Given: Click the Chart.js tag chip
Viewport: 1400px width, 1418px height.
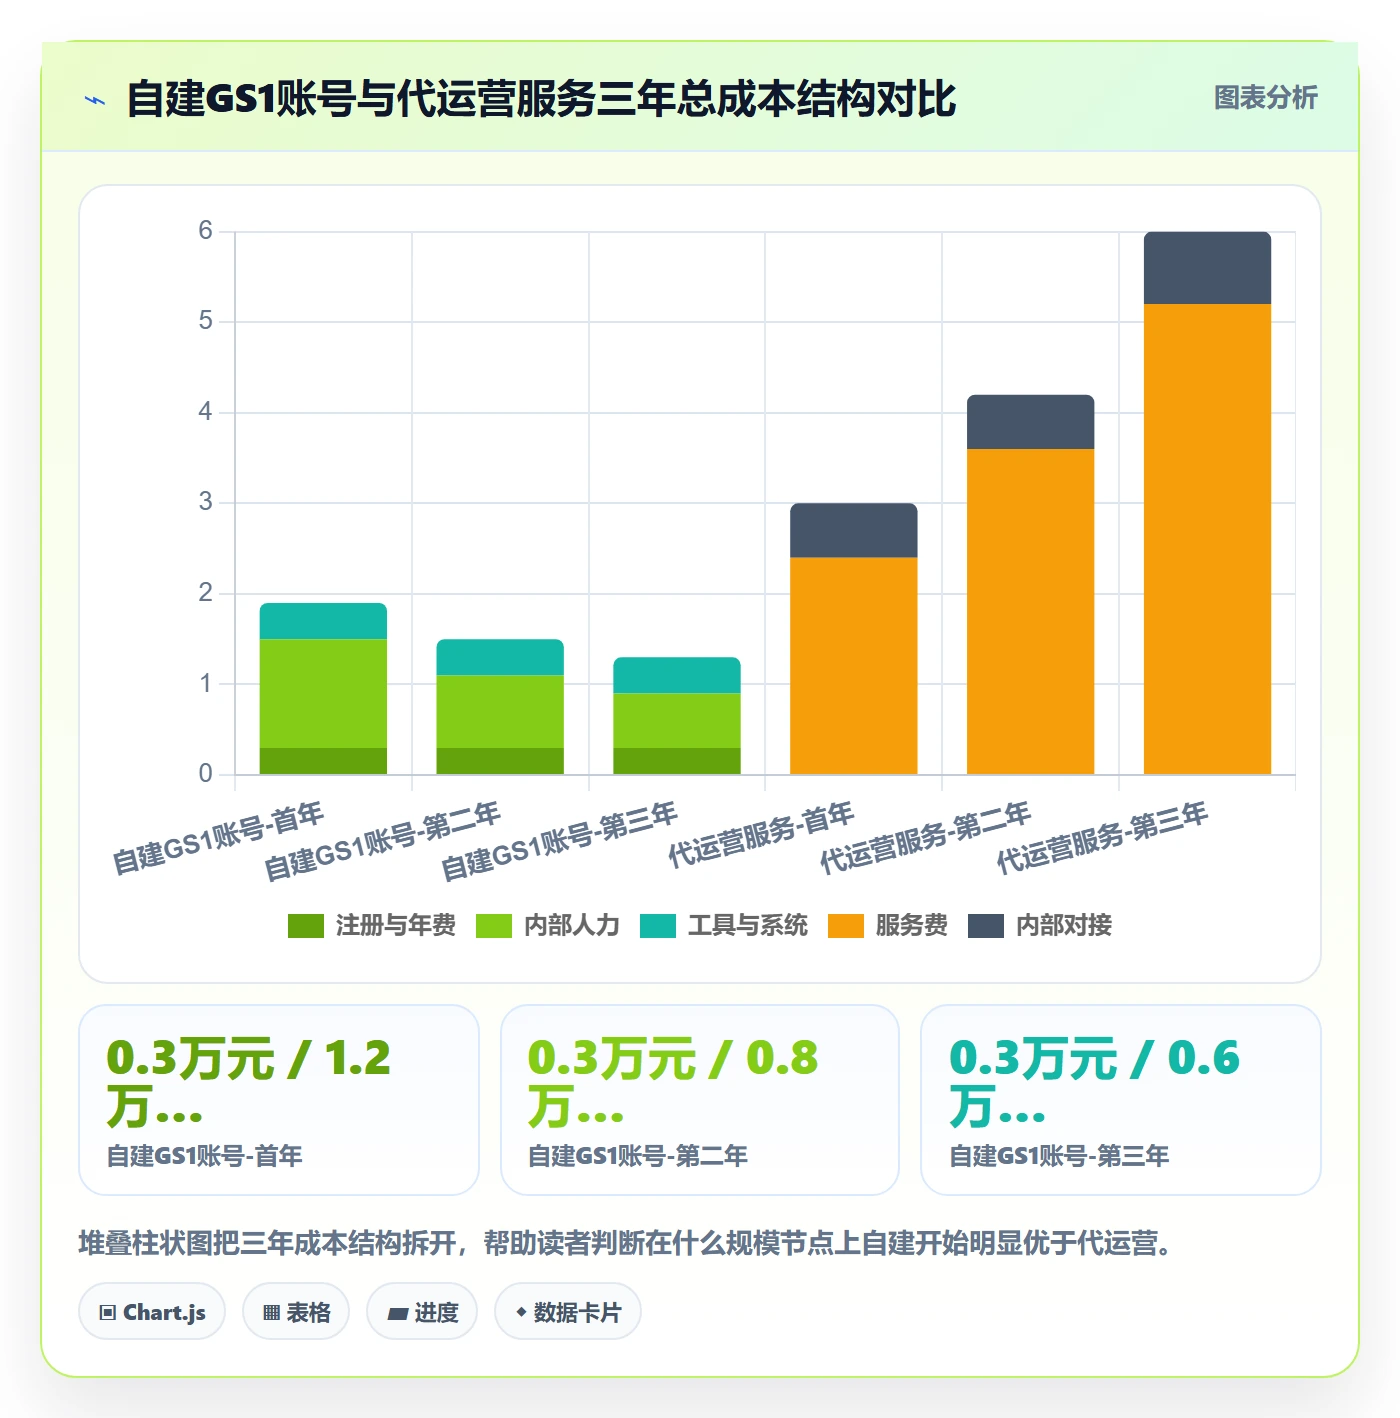Looking at the screenshot, I should click(x=152, y=1312).
